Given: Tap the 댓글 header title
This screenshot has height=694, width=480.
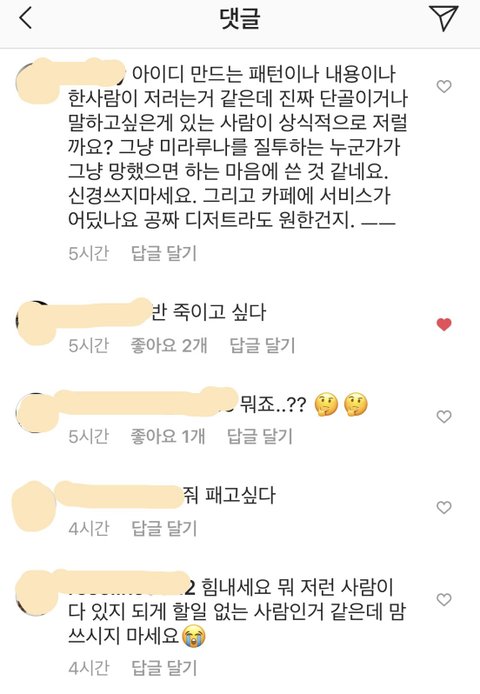Looking at the screenshot, I should pos(240,19).
